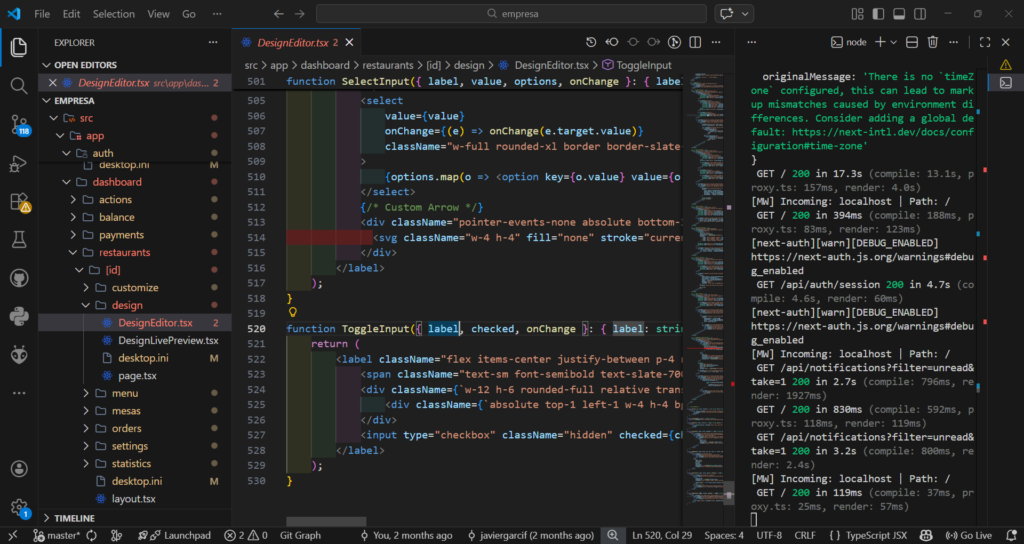Click the editor horizontal scrollbar
Image resolution: width=1024 pixels, height=544 pixels.
pyautogui.click(x=325, y=521)
